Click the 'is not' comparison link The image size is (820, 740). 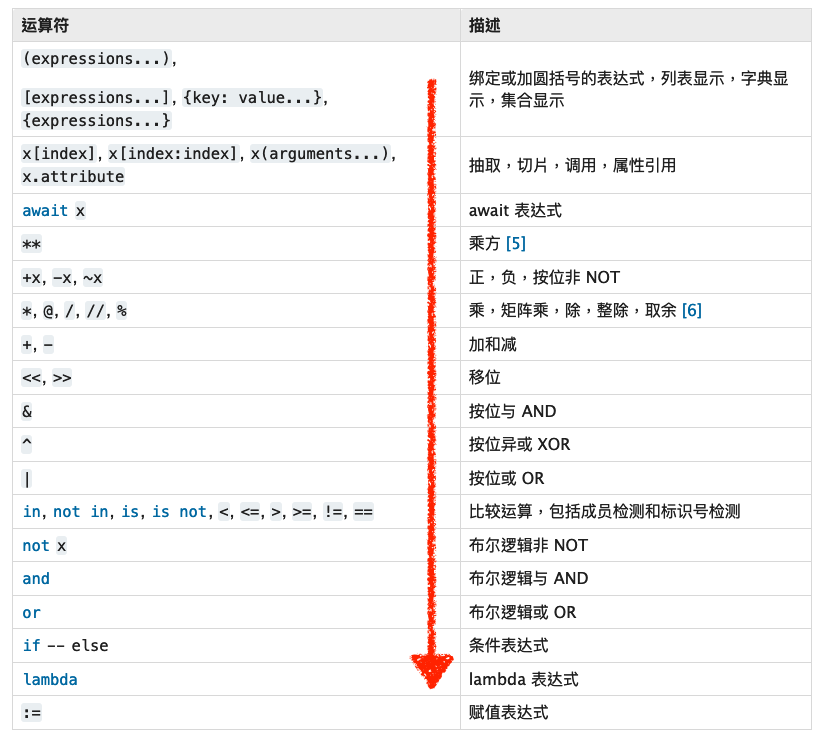180,512
